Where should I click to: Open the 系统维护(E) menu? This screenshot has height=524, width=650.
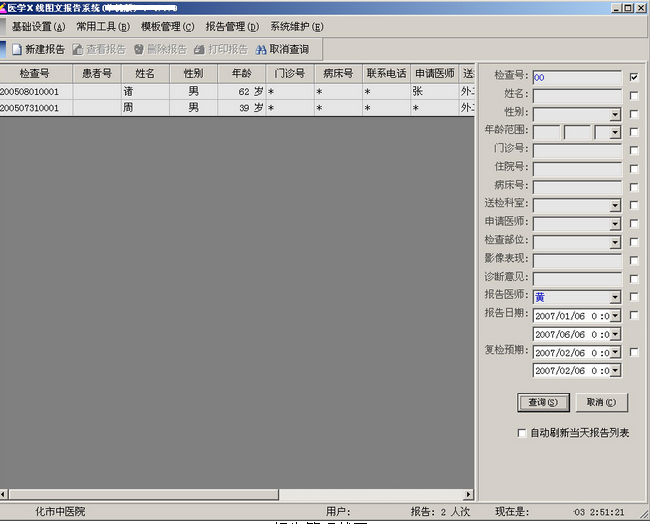pos(297,27)
